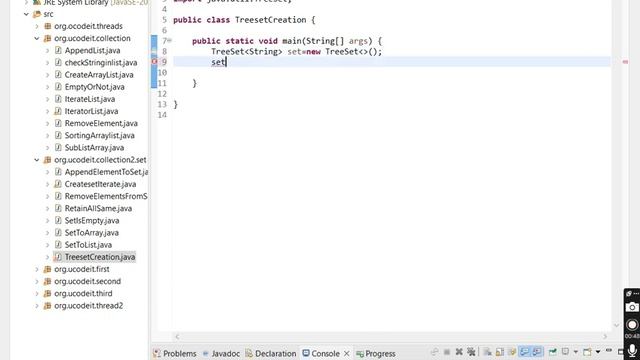Click the CreatesetIterate.java file icon
This screenshot has width=640, height=360.
coord(58,184)
